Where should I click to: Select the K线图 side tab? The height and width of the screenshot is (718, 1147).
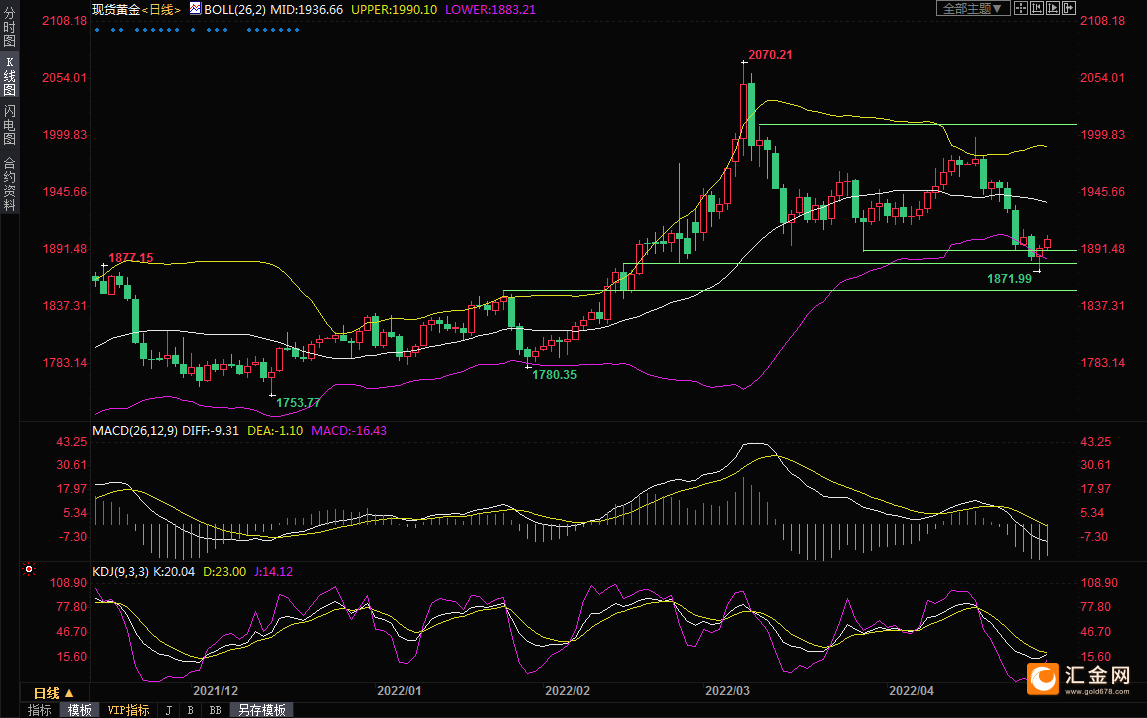click(x=10, y=75)
